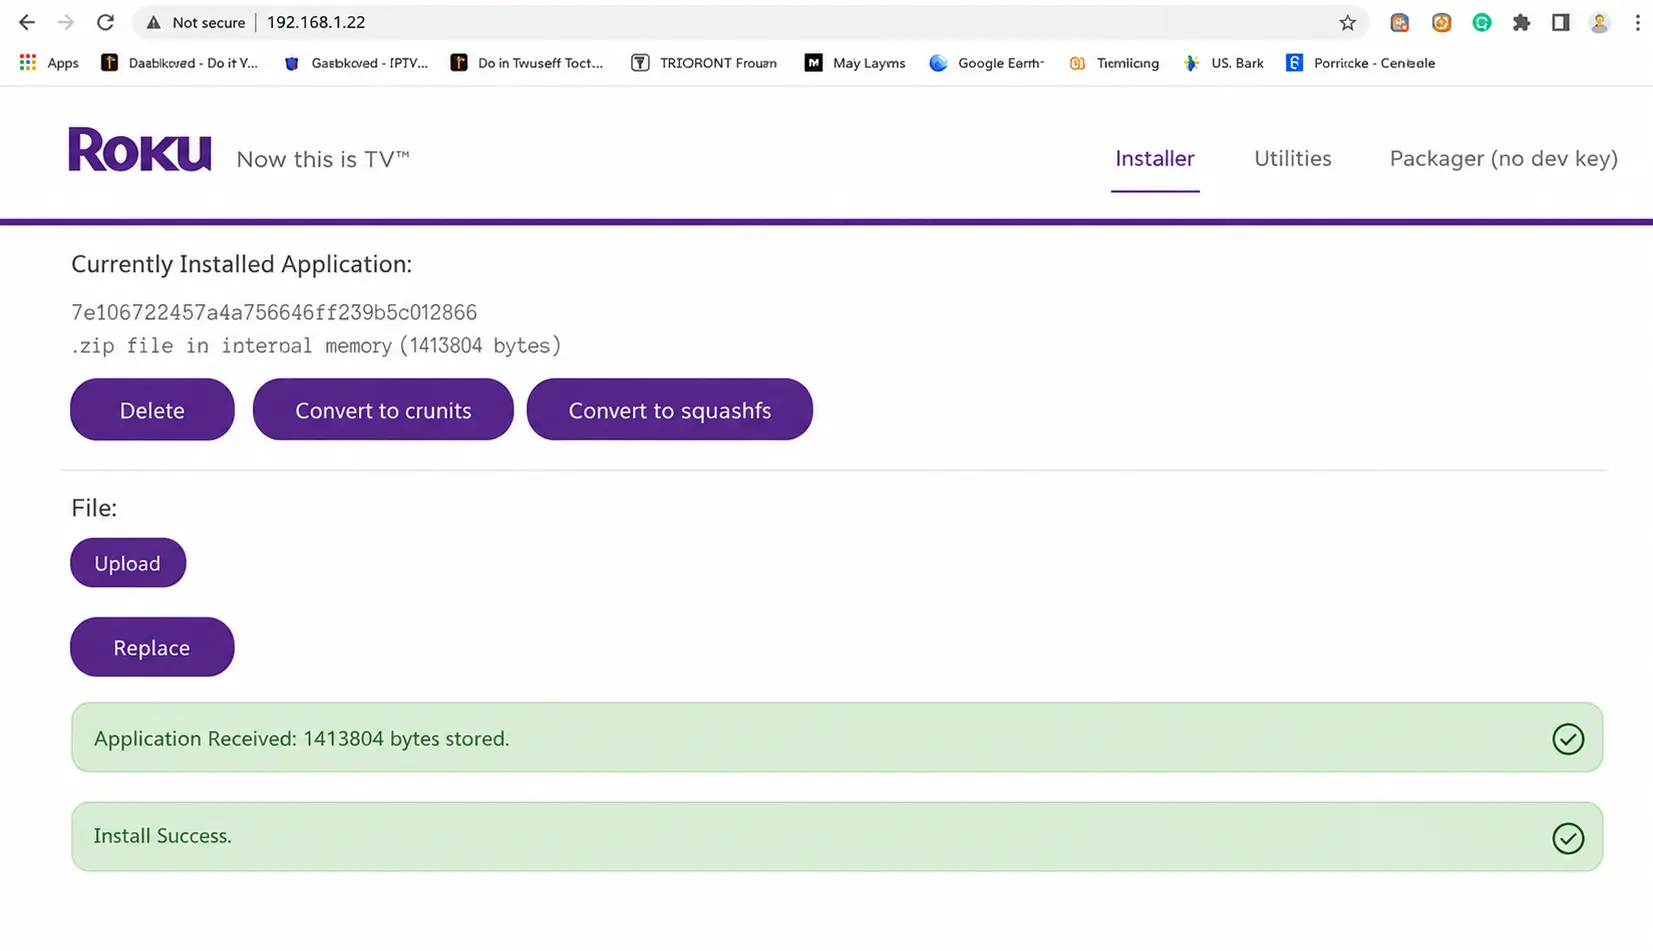Click the Roku logo
The height and width of the screenshot is (951, 1653).
139,149
